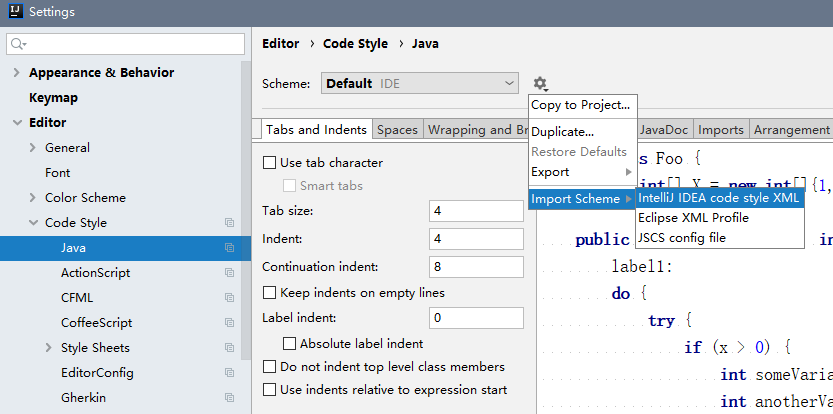Open Gherkin code style settings
This screenshot has height=414, width=833.
[x=83, y=398]
